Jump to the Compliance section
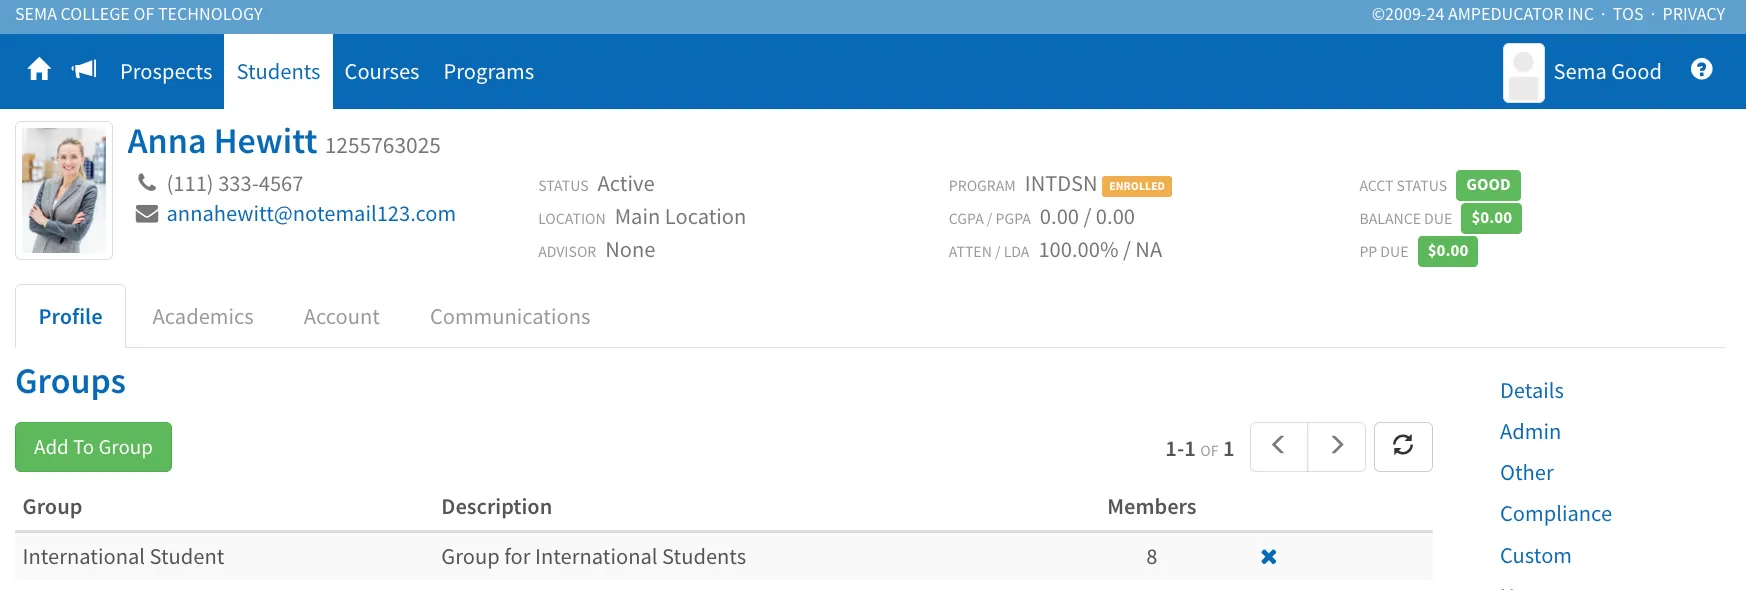Viewport: 1746px width, 590px height. [1556, 514]
